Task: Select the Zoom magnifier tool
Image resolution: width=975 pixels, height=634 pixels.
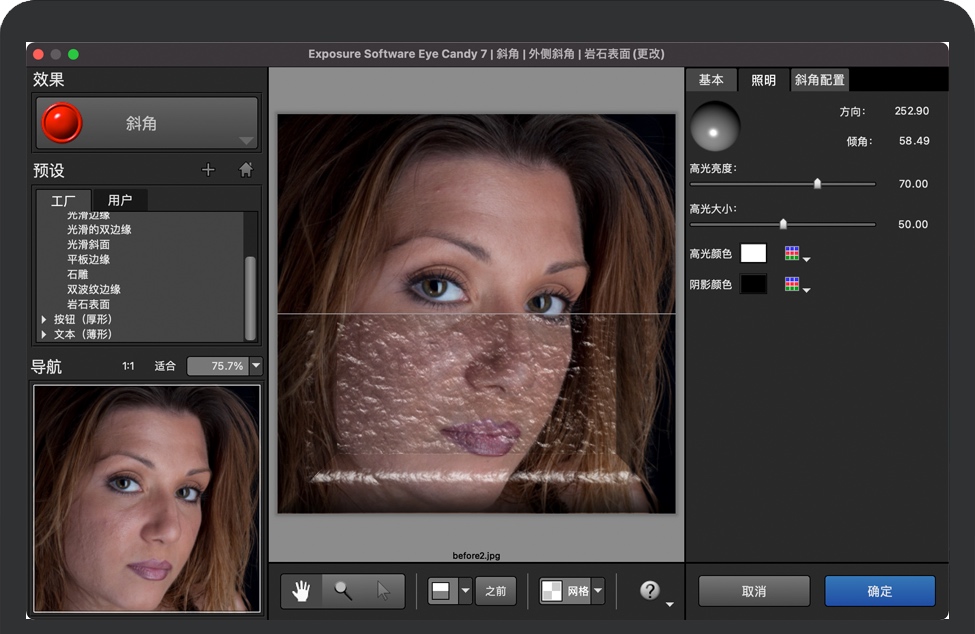Action: [x=343, y=591]
